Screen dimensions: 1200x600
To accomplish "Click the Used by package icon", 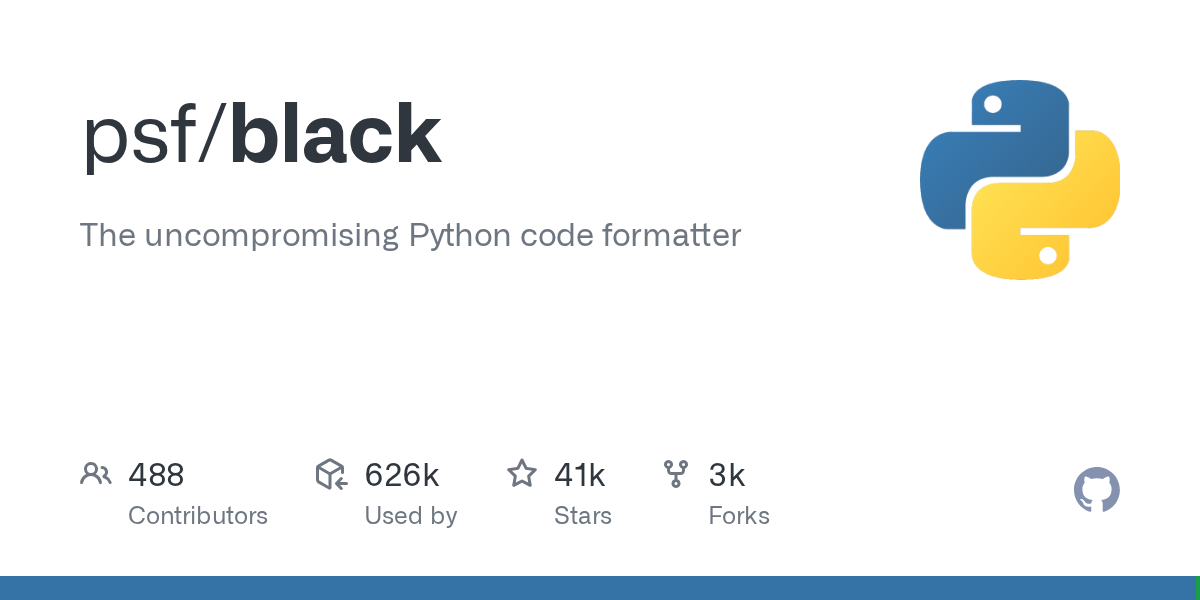I will point(331,474).
